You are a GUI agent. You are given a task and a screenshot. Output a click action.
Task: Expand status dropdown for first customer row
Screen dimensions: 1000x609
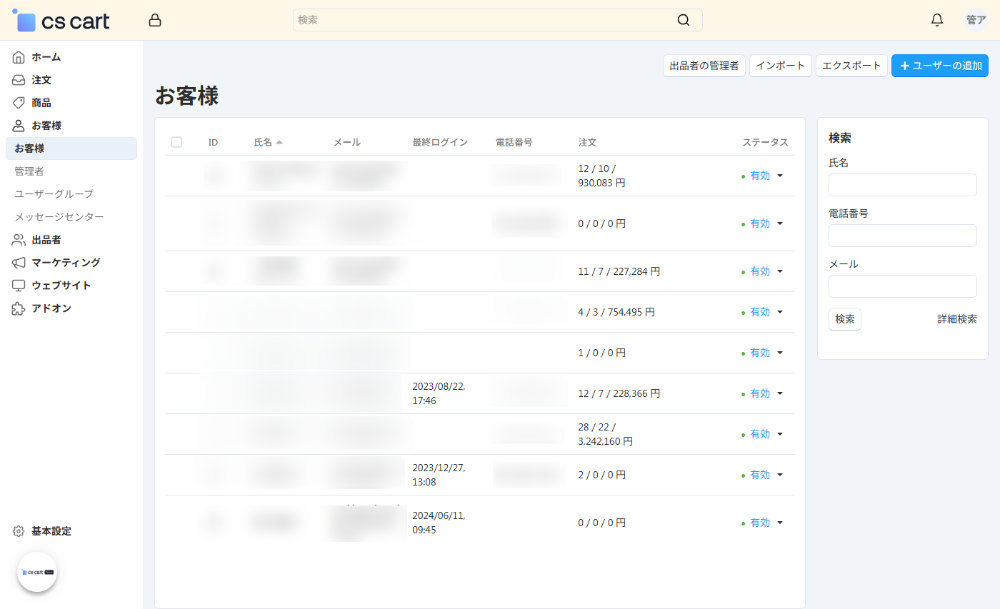point(779,176)
